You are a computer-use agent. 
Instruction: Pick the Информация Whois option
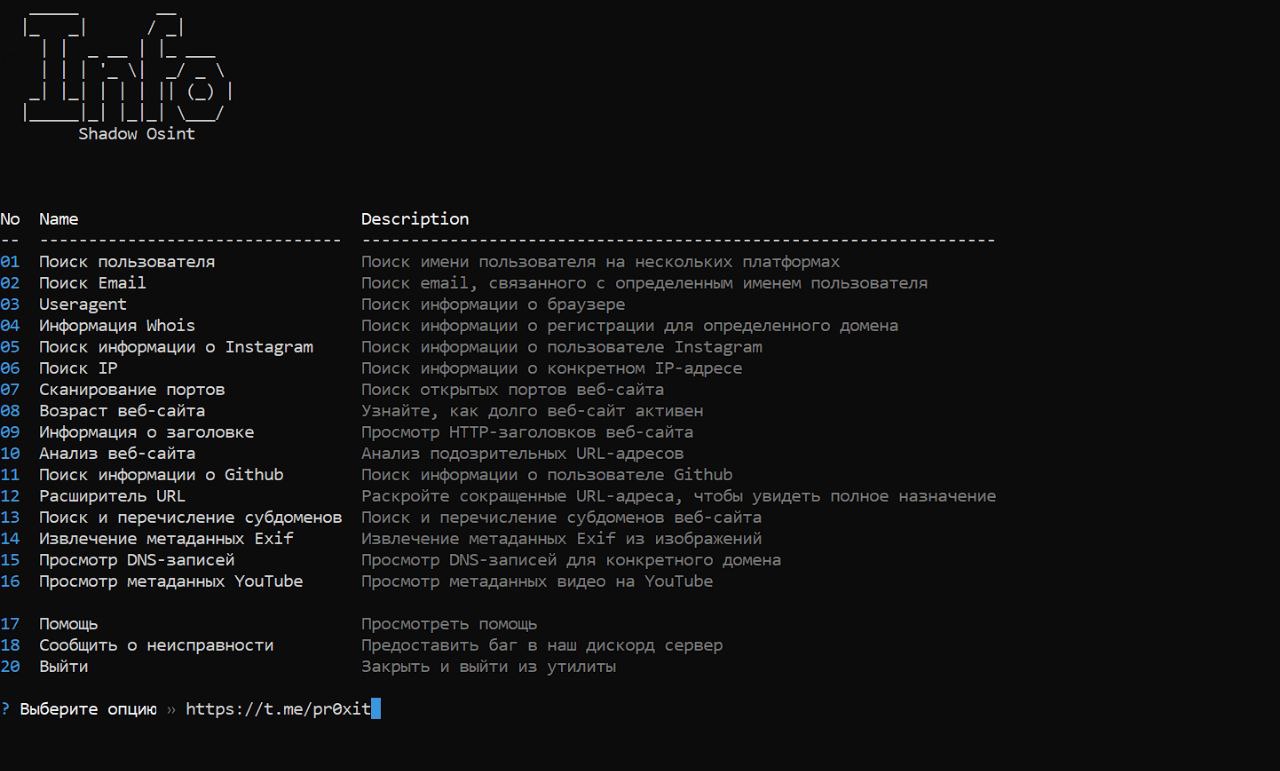(x=117, y=326)
